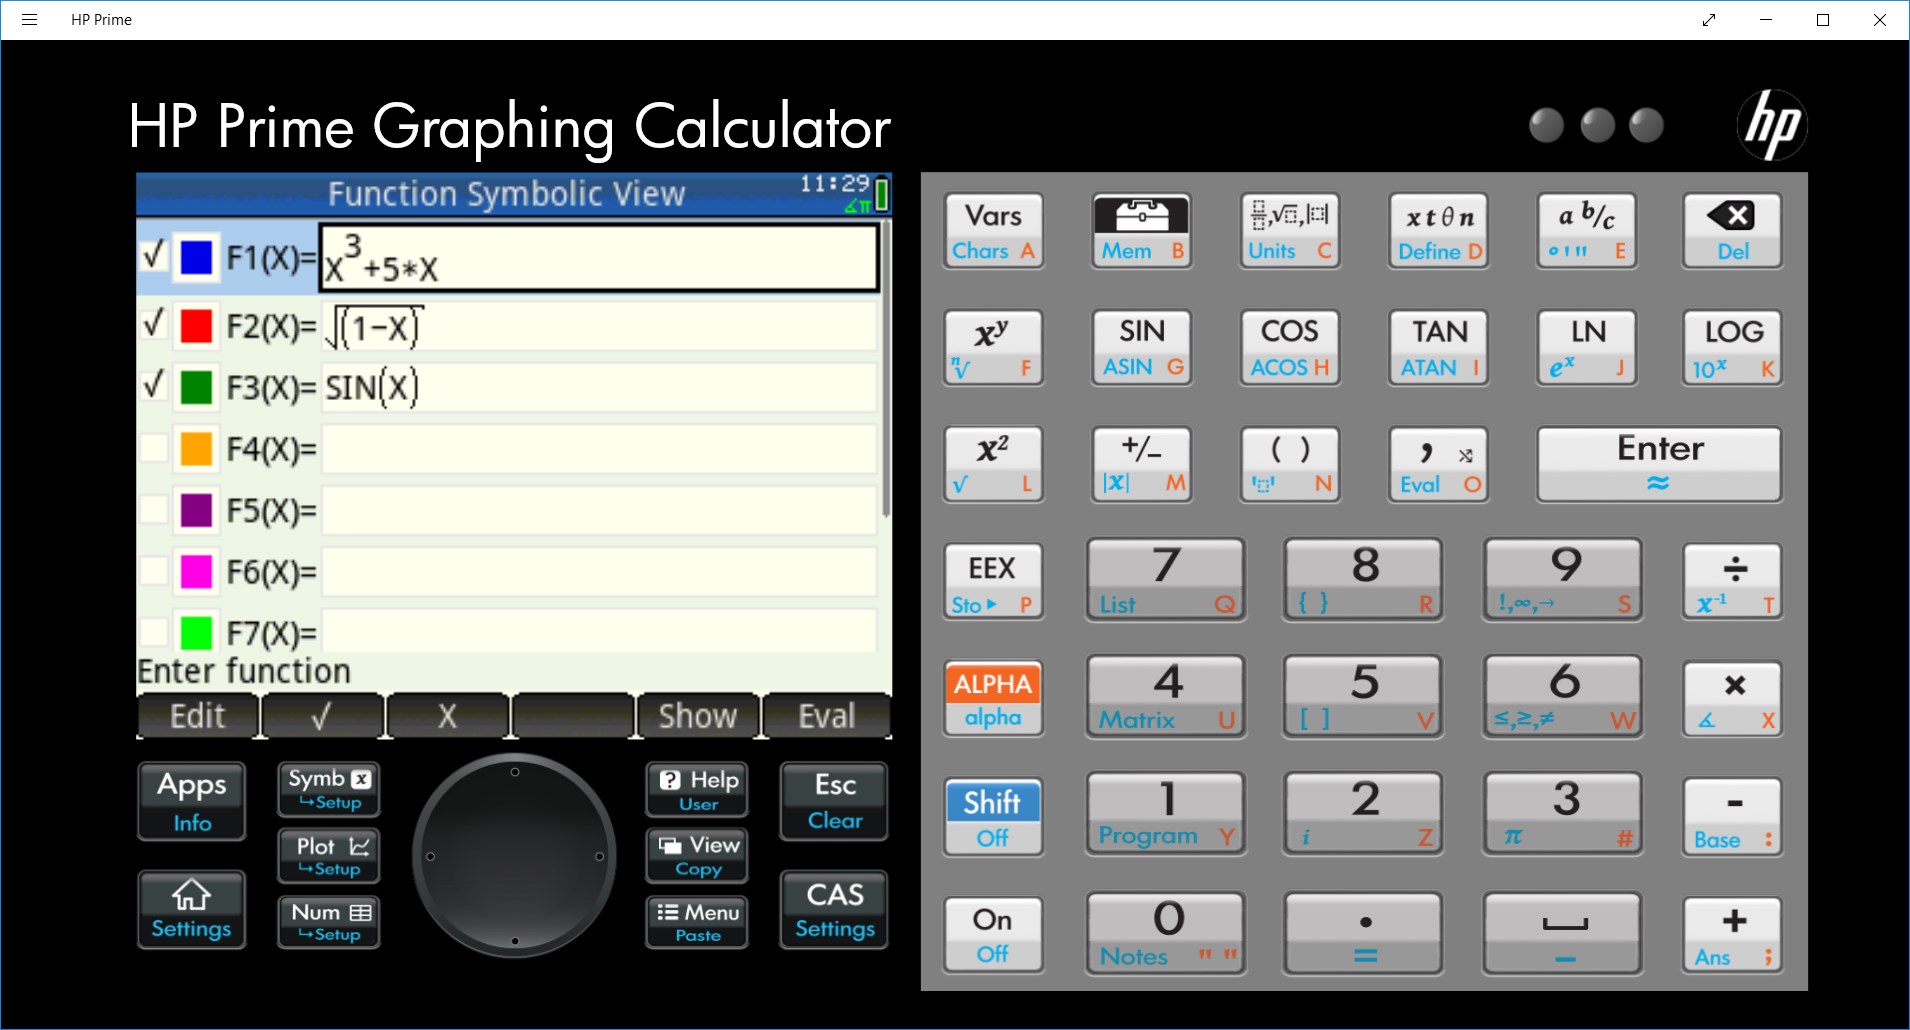Disable the F3(X) SIN(X) function checkbox

pos(154,385)
